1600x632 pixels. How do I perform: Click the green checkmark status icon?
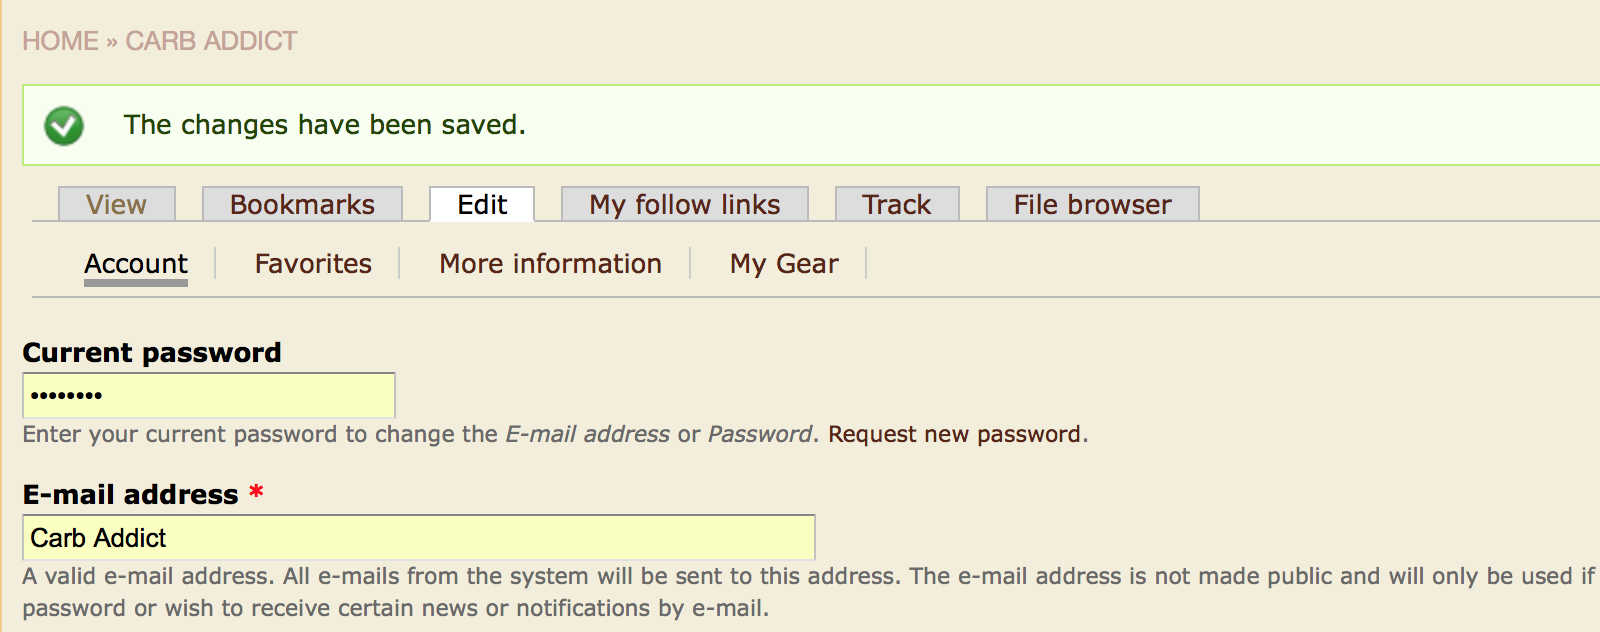pos(64,126)
